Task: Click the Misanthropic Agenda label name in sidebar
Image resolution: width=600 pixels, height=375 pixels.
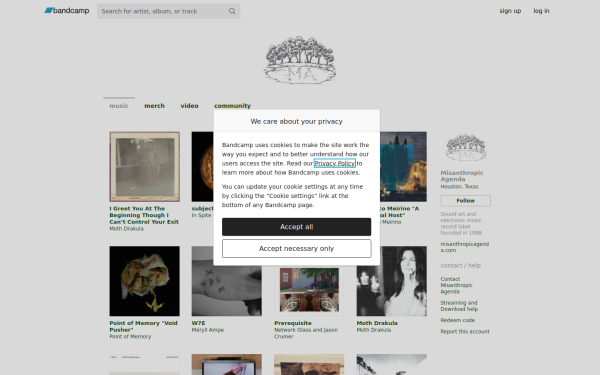Action: click(462, 176)
